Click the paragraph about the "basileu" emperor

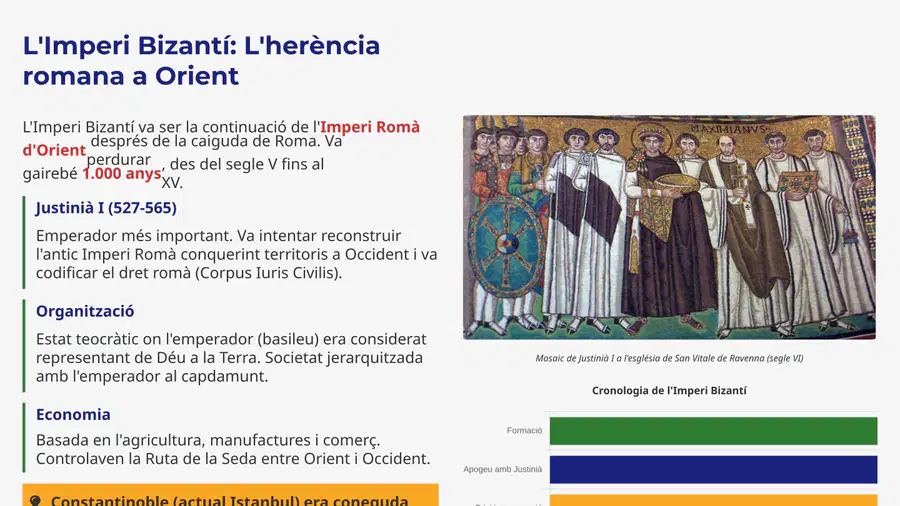[231, 357]
